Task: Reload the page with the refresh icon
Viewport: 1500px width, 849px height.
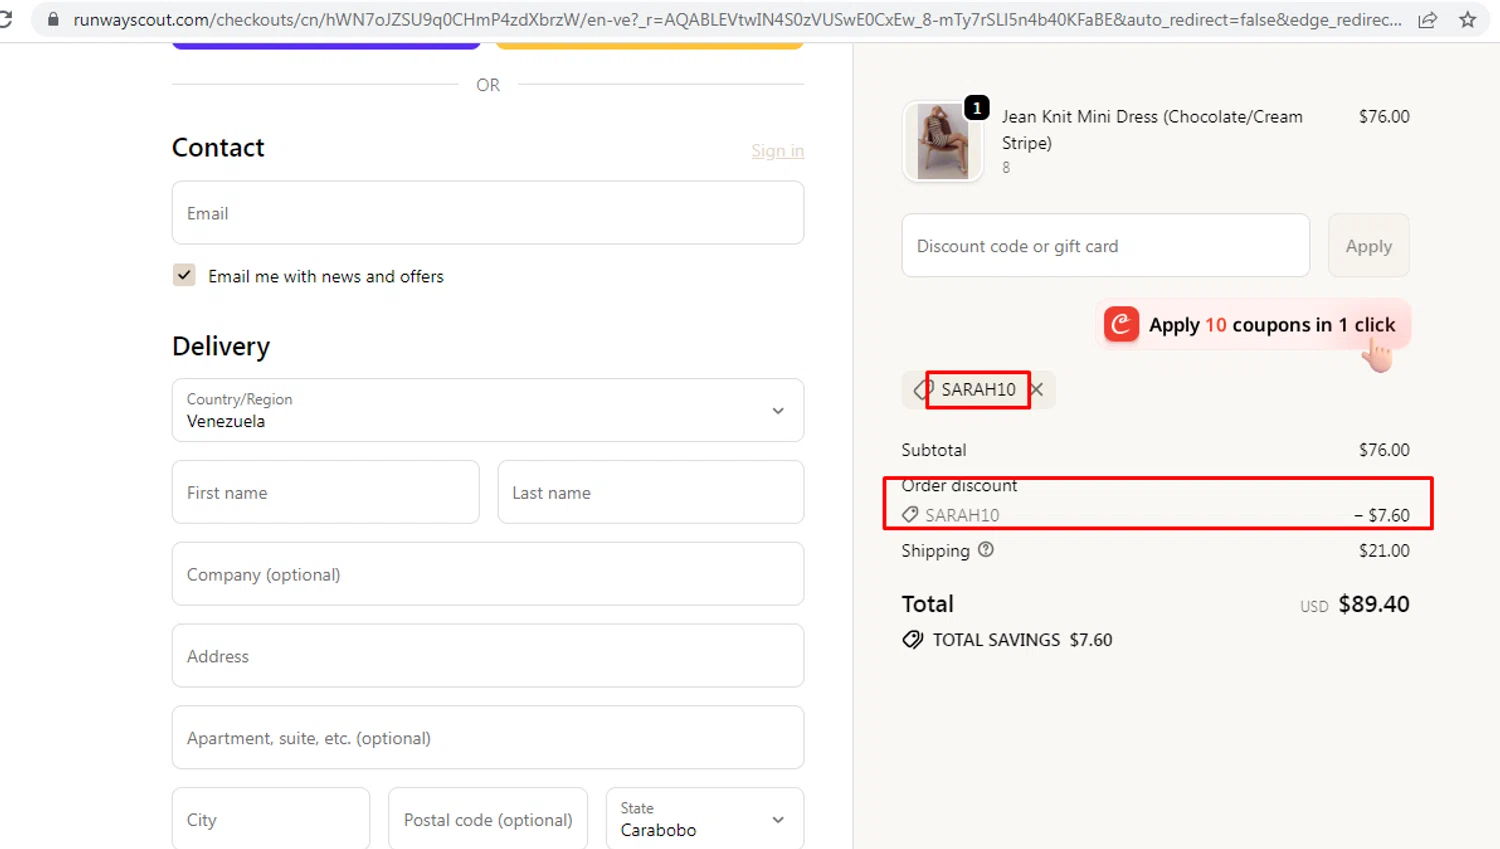Action: [x=6, y=19]
